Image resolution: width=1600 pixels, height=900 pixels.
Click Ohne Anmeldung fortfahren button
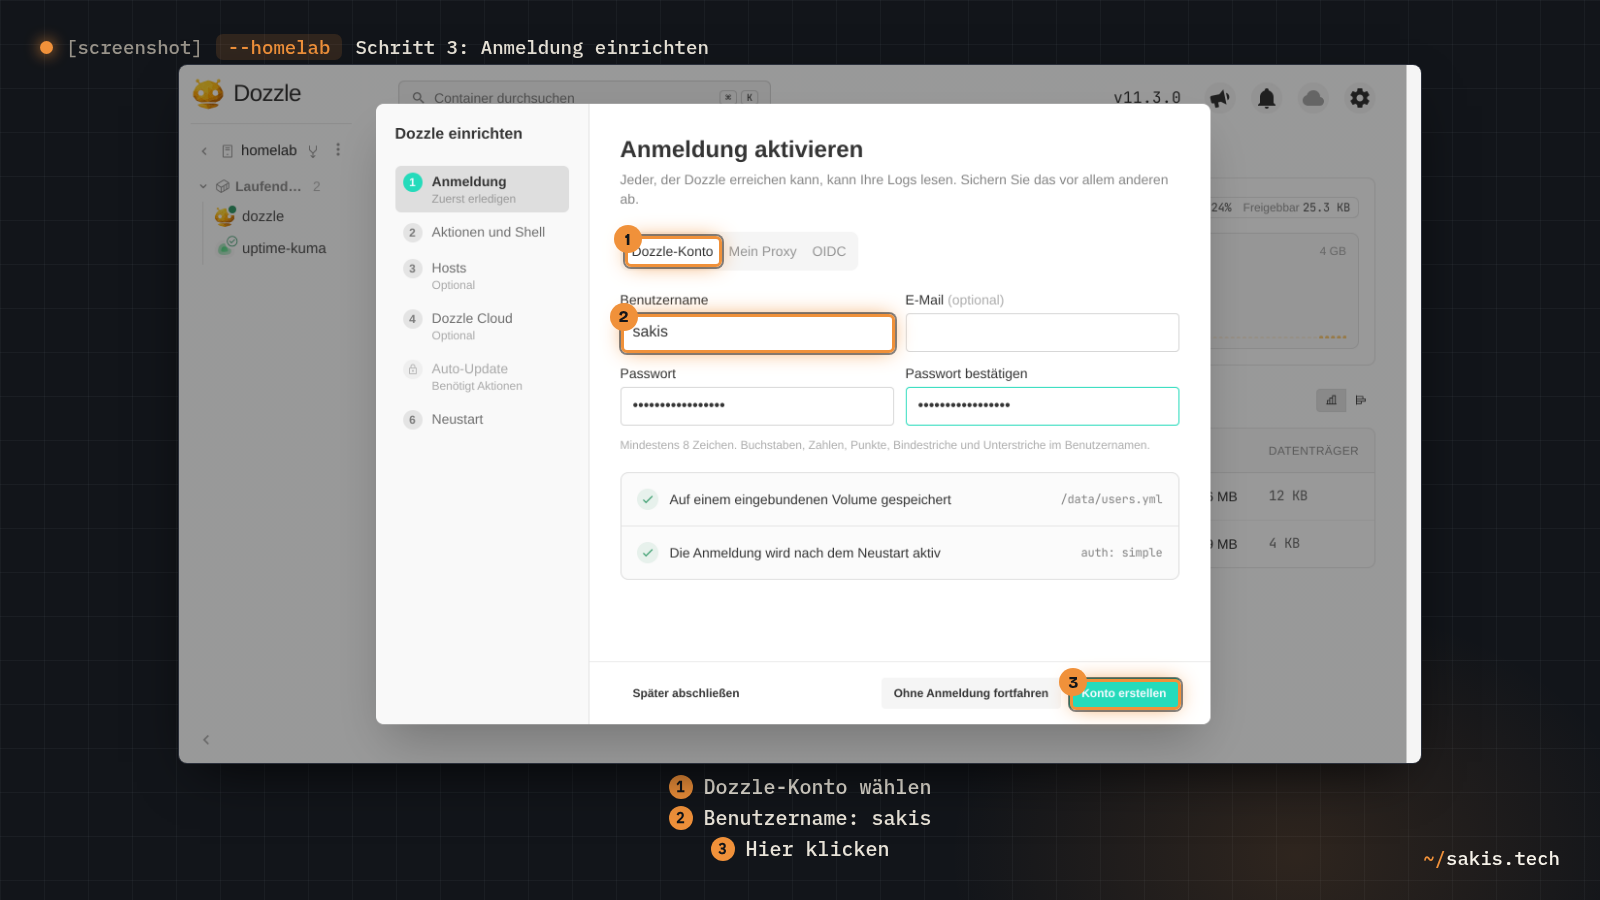click(971, 693)
